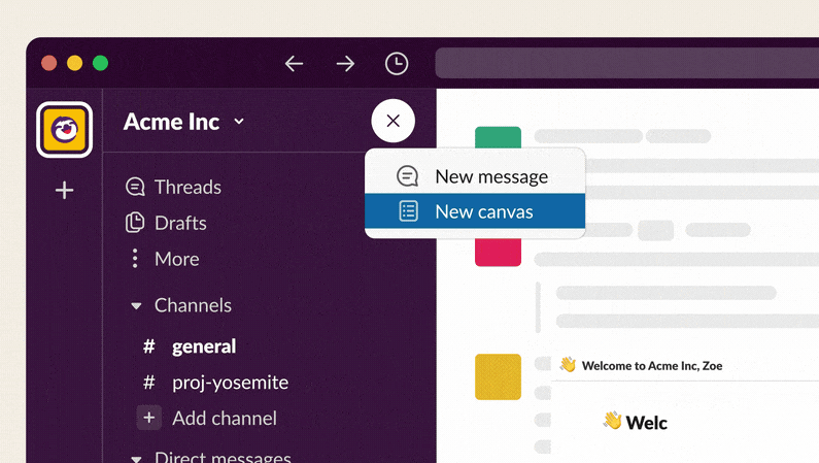Screen dimensions: 819x463
Task: Collapse the Channels section
Action: coord(137,306)
